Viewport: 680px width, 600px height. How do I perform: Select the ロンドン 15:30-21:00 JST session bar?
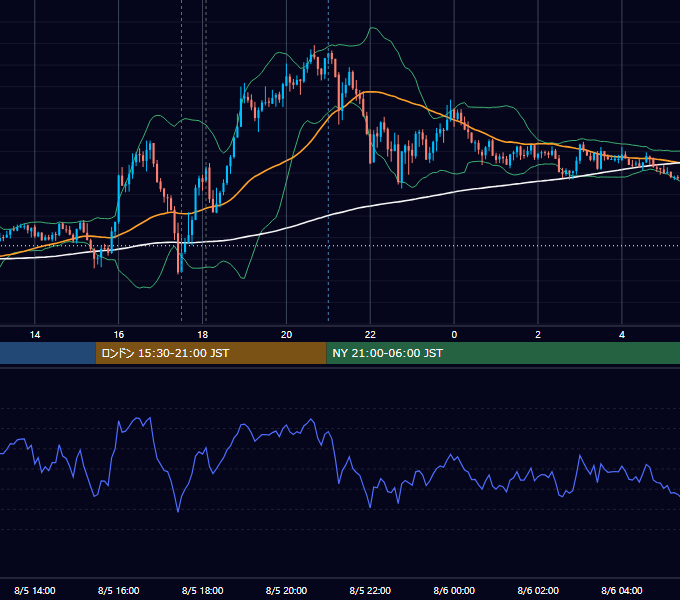pyautogui.click(x=211, y=353)
